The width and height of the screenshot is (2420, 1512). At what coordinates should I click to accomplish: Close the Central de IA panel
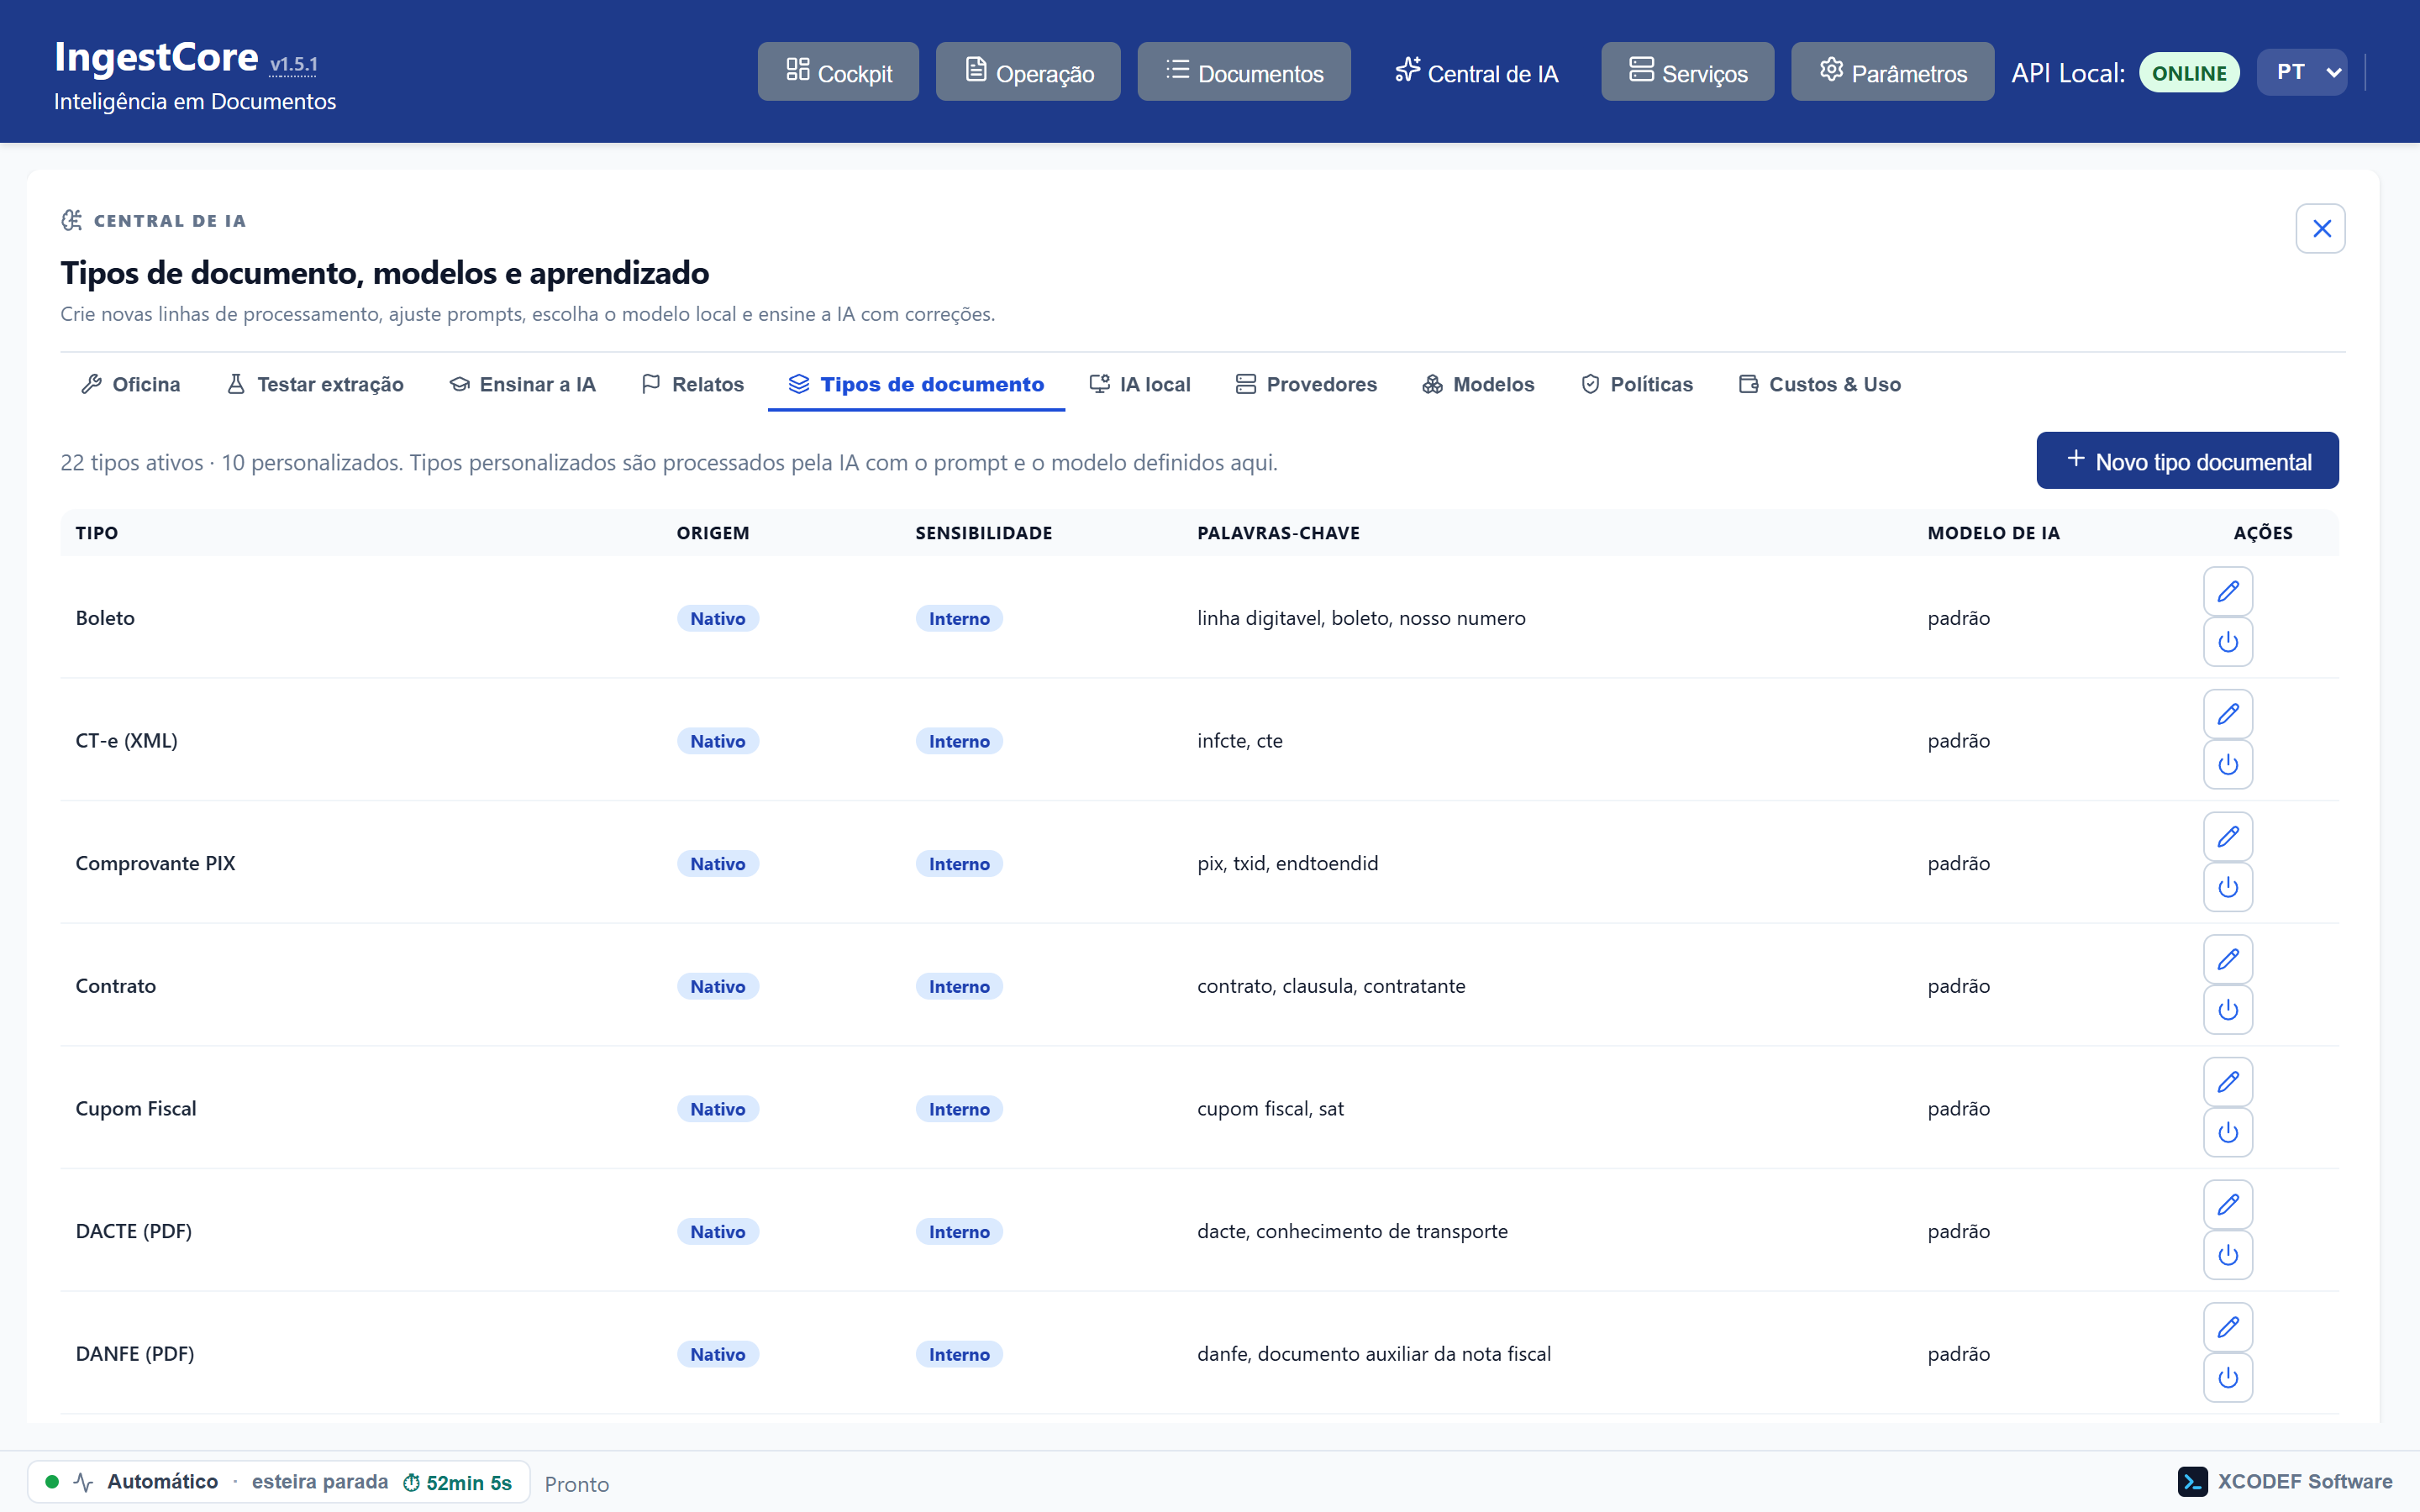click(x=2321, y=229)
